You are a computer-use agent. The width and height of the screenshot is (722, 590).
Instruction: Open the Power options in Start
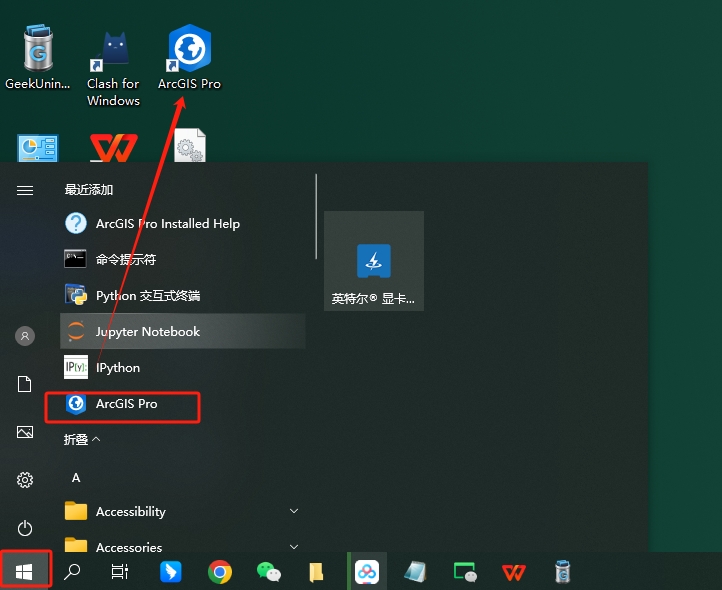(25, 528)
